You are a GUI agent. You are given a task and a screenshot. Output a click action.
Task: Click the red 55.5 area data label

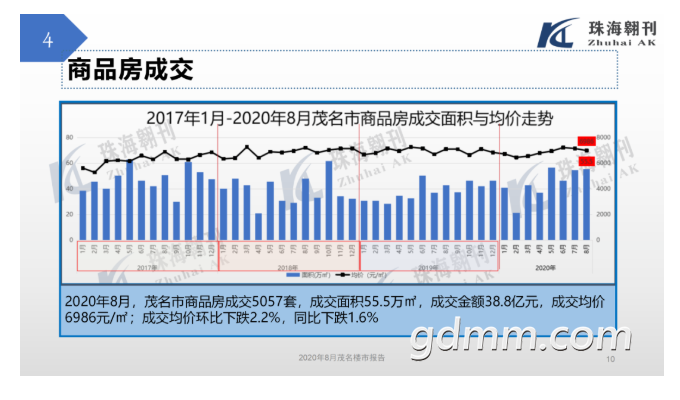pos(586,161)
